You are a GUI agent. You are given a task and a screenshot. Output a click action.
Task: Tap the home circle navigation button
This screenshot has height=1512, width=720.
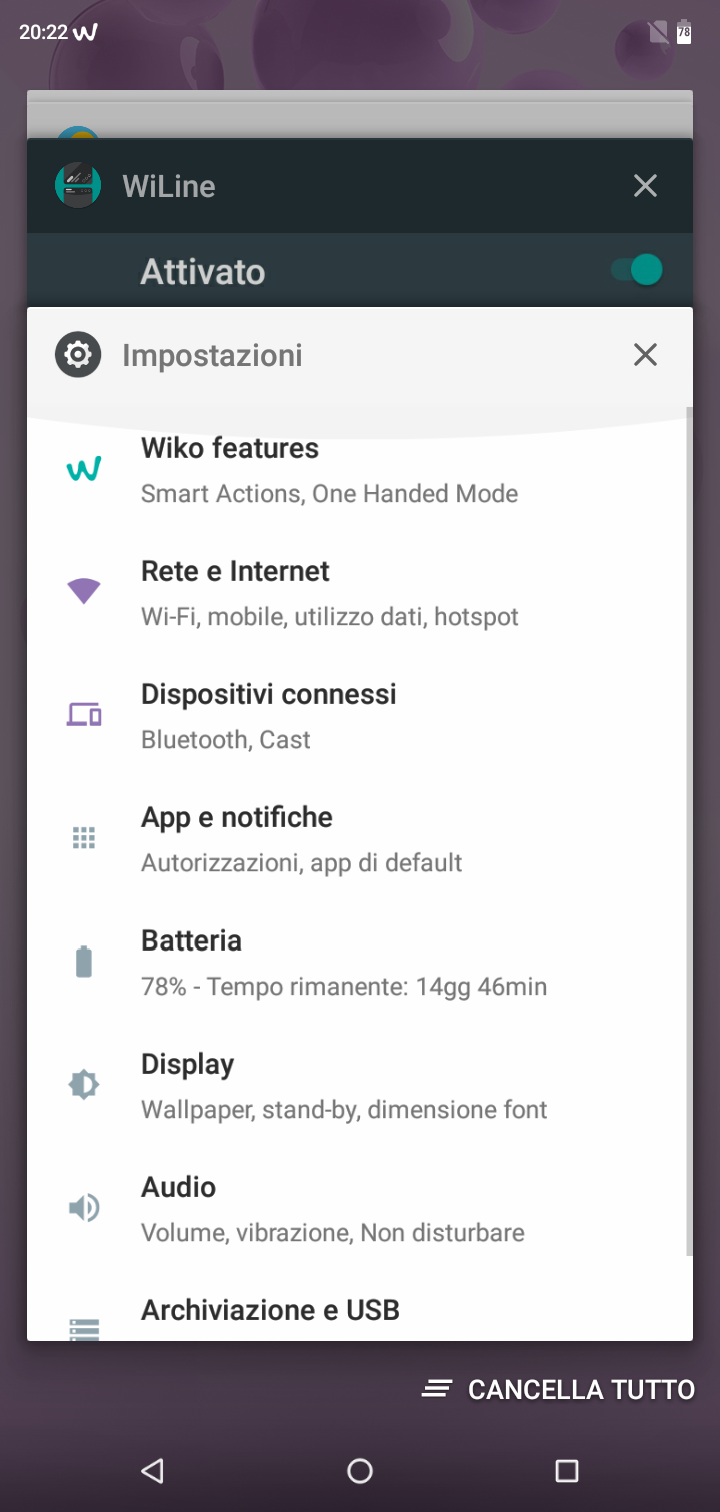pos(360,1470)
